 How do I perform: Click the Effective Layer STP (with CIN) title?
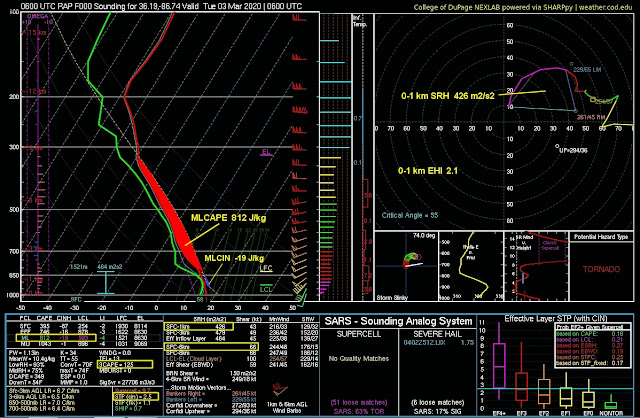(x=556, y=318)
